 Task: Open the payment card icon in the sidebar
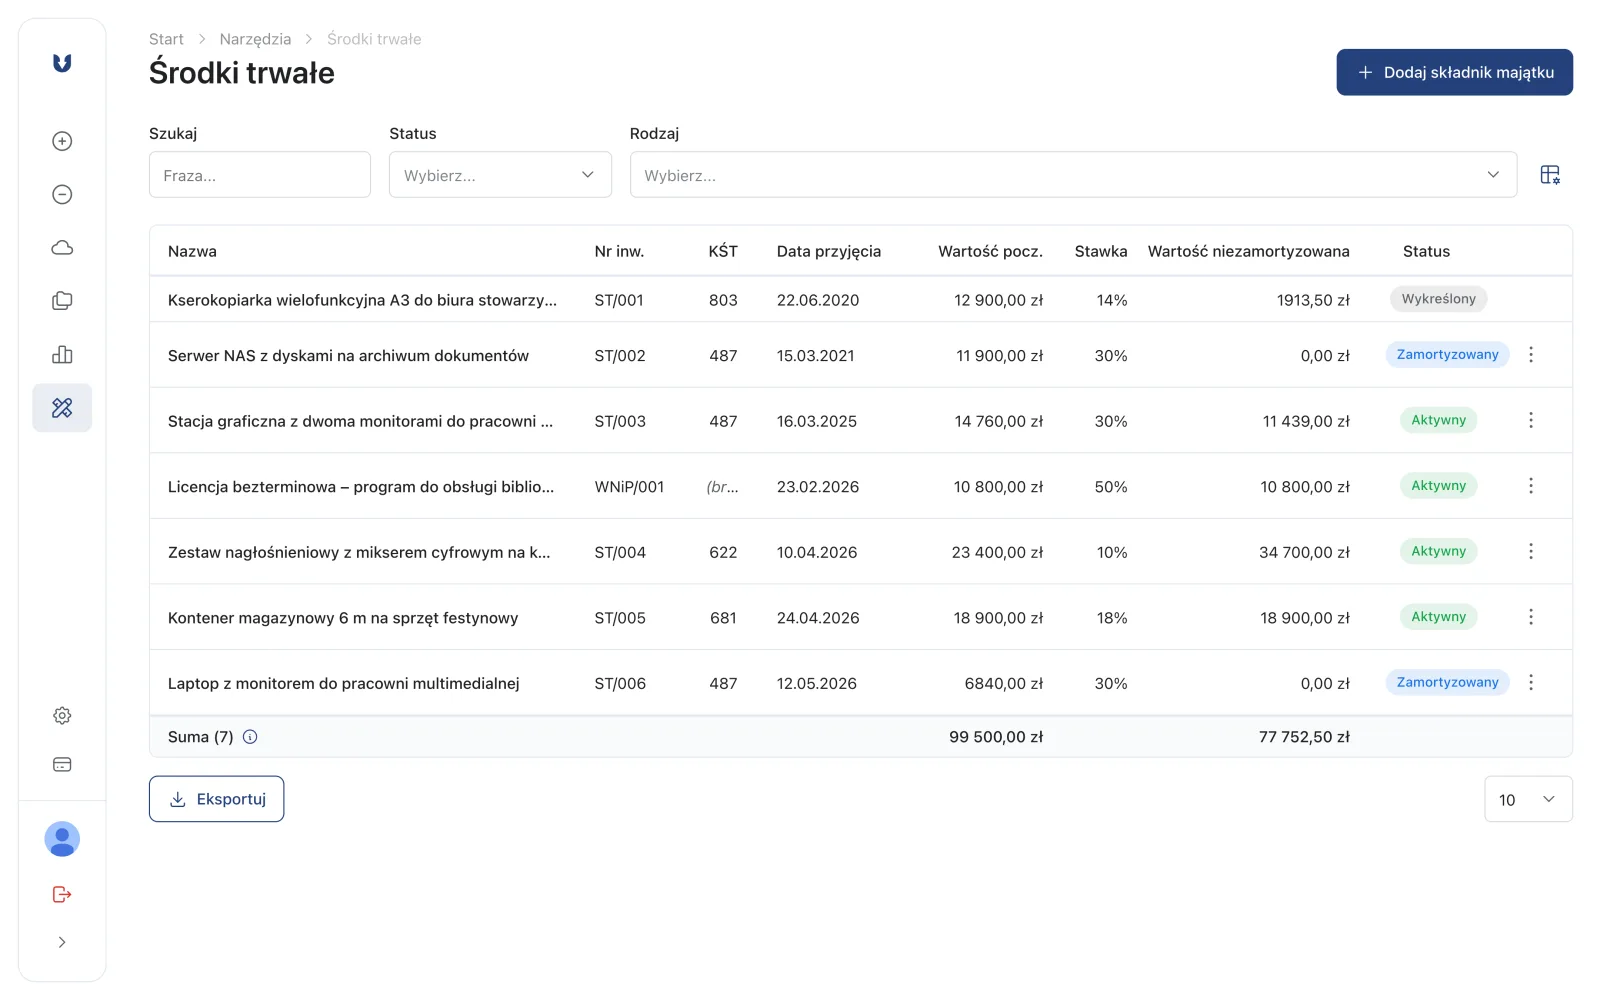point(62,765)
